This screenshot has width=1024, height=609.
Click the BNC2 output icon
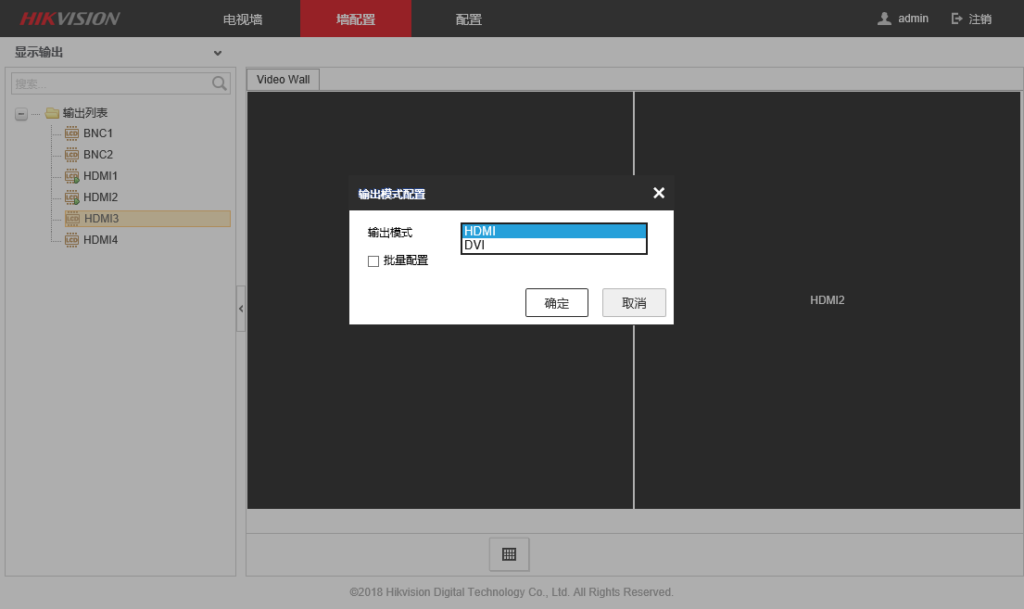[72, 155]
